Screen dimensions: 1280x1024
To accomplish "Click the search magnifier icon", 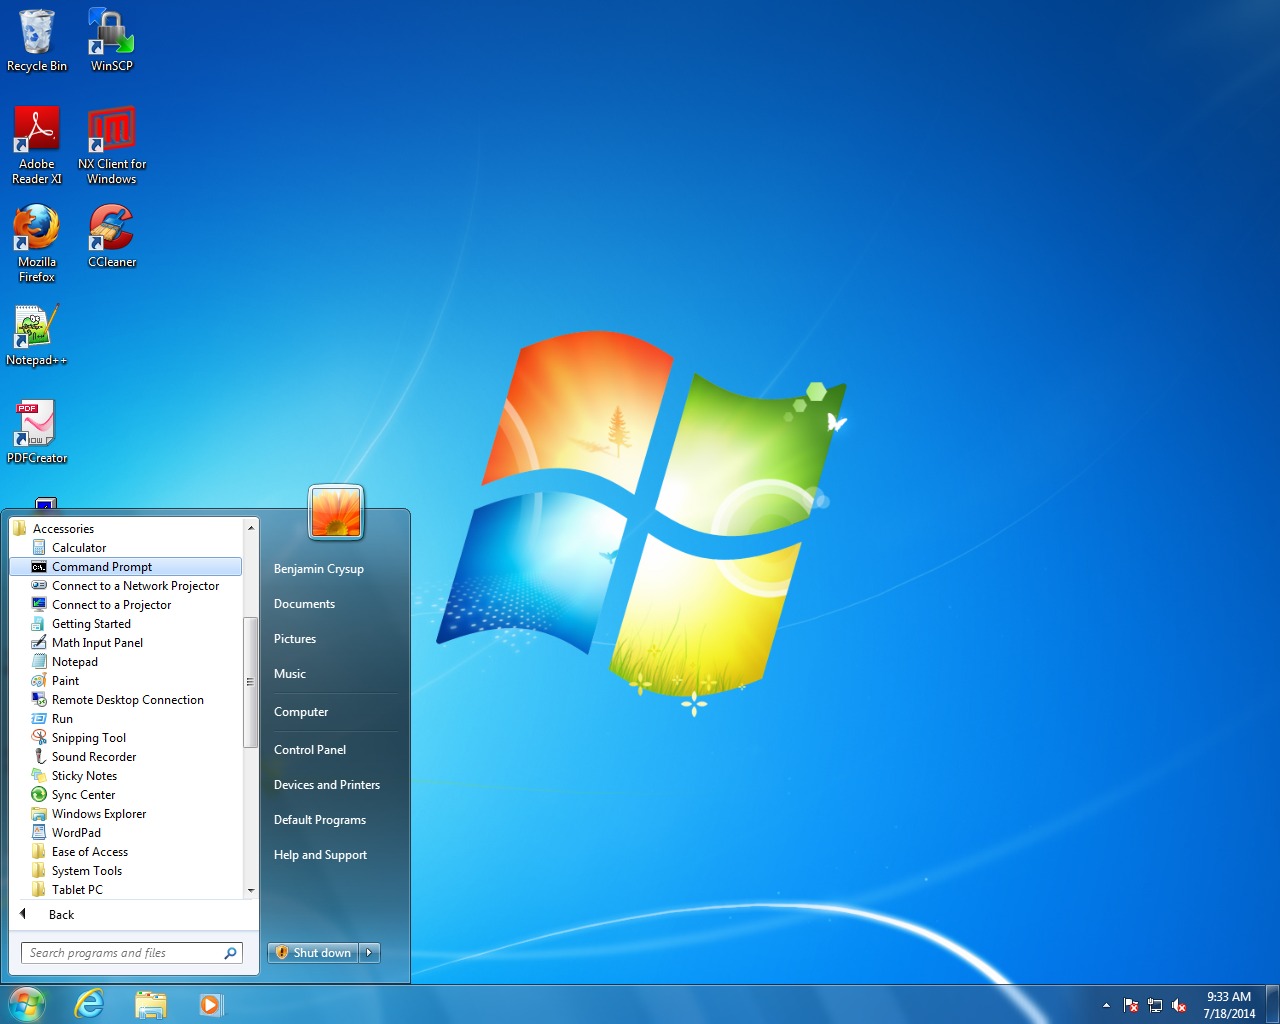I will click(x=231, y=953).
